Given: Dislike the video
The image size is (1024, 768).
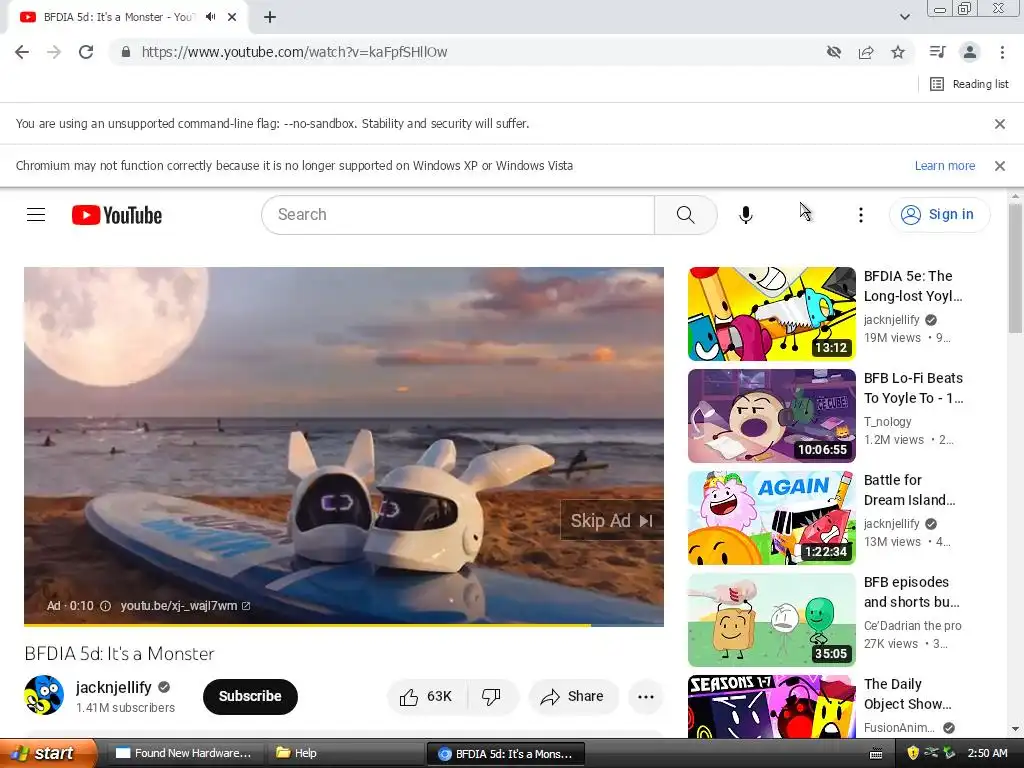Looking at the screenshot, I should pos(492,697).
